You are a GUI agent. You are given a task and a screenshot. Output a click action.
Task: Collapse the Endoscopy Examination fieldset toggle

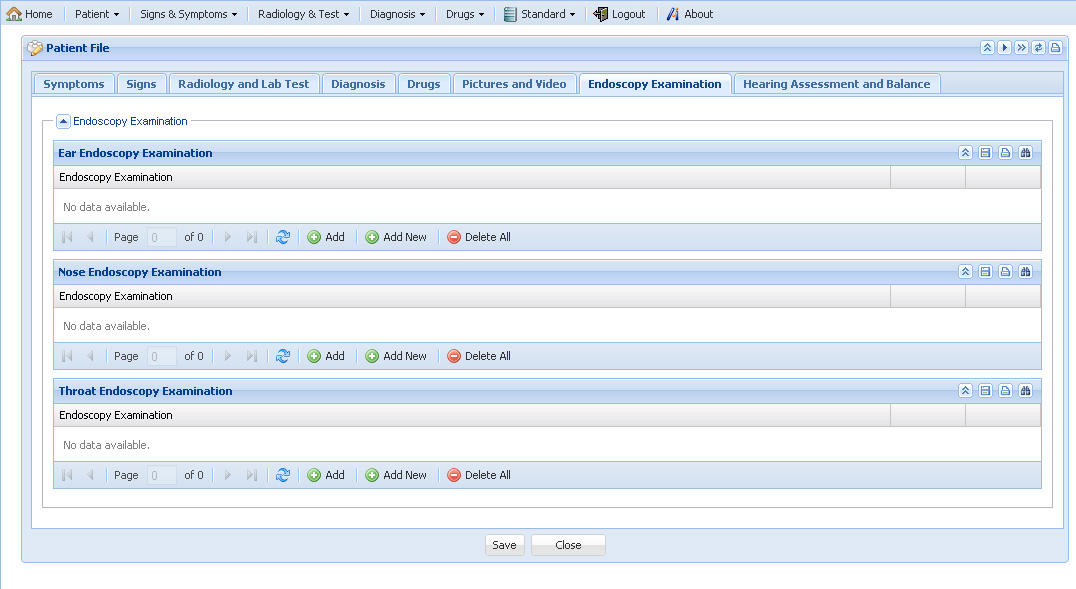pyautogui.click(x=63, y=122)
